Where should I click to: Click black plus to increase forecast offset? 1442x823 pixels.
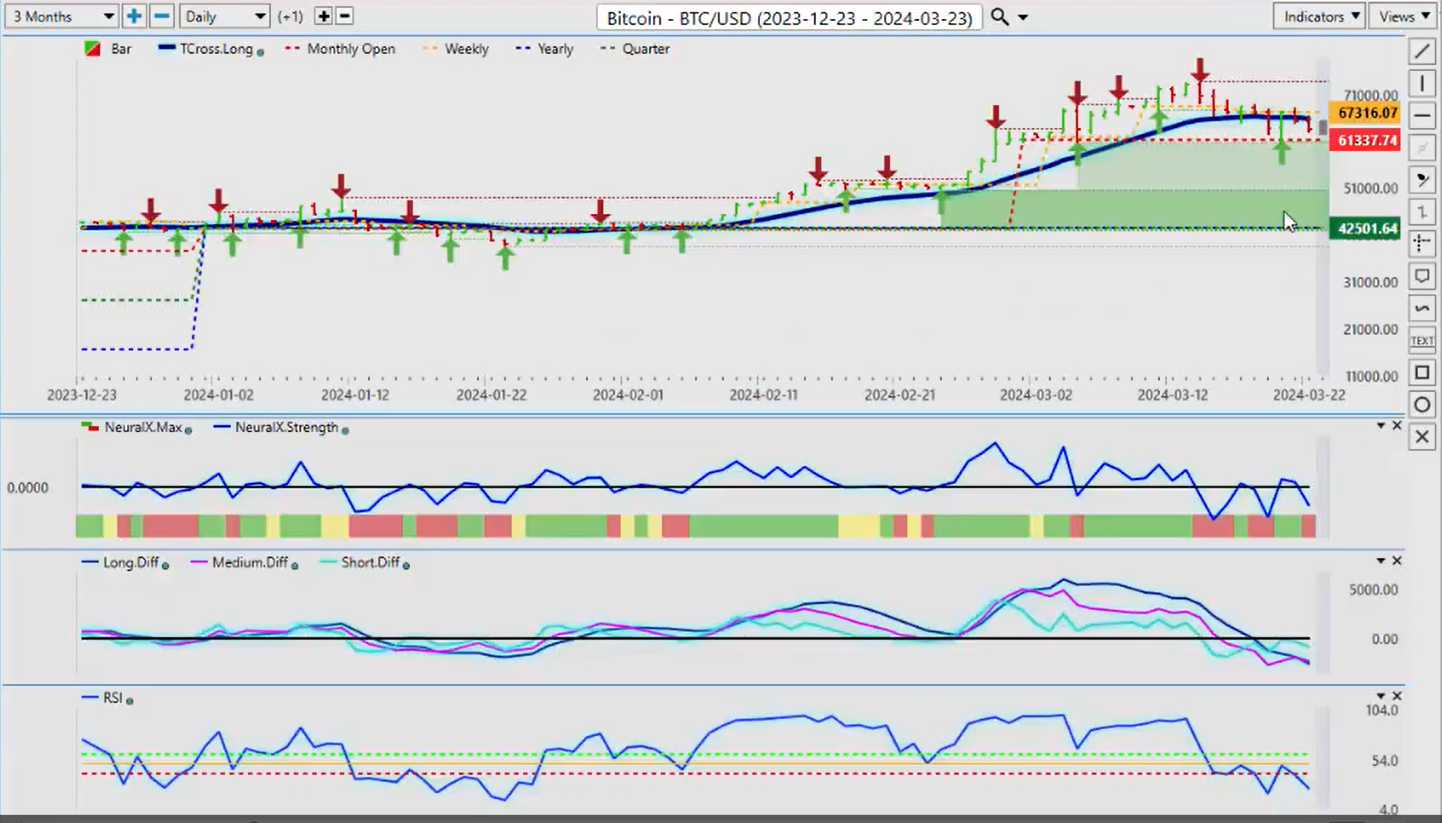(323, 16)
